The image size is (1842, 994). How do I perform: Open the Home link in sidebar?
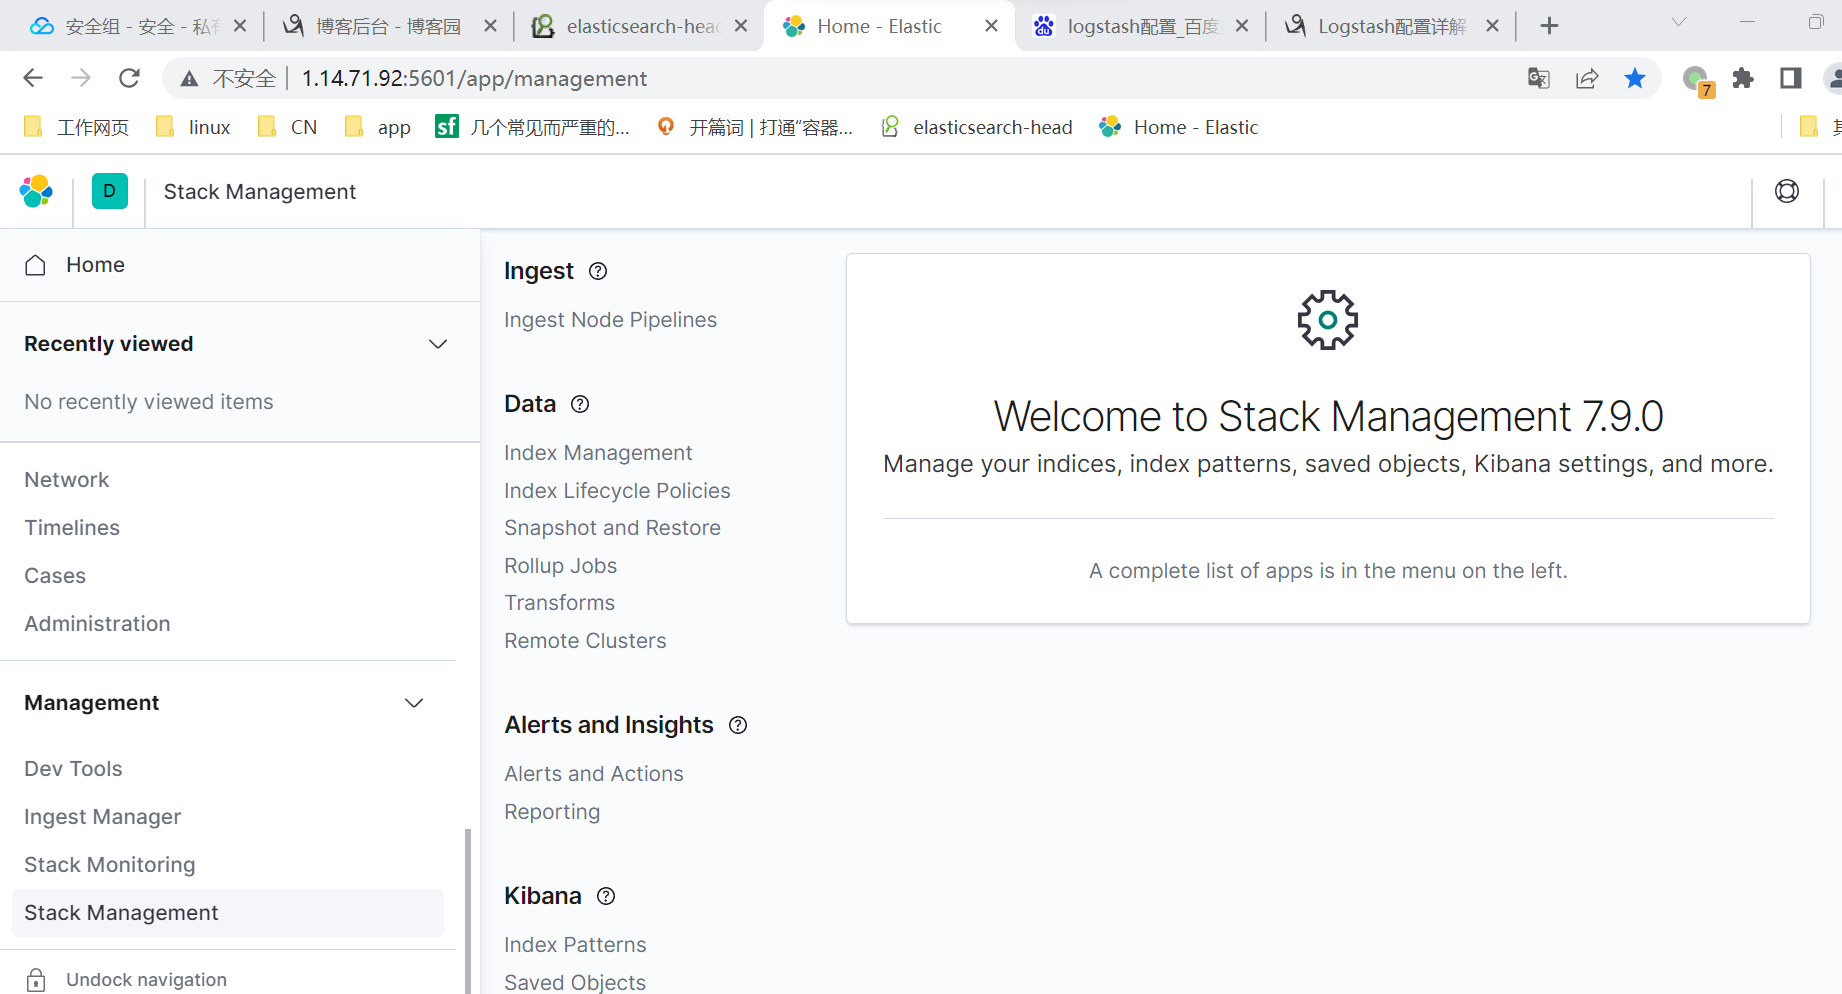click(95, 265)
